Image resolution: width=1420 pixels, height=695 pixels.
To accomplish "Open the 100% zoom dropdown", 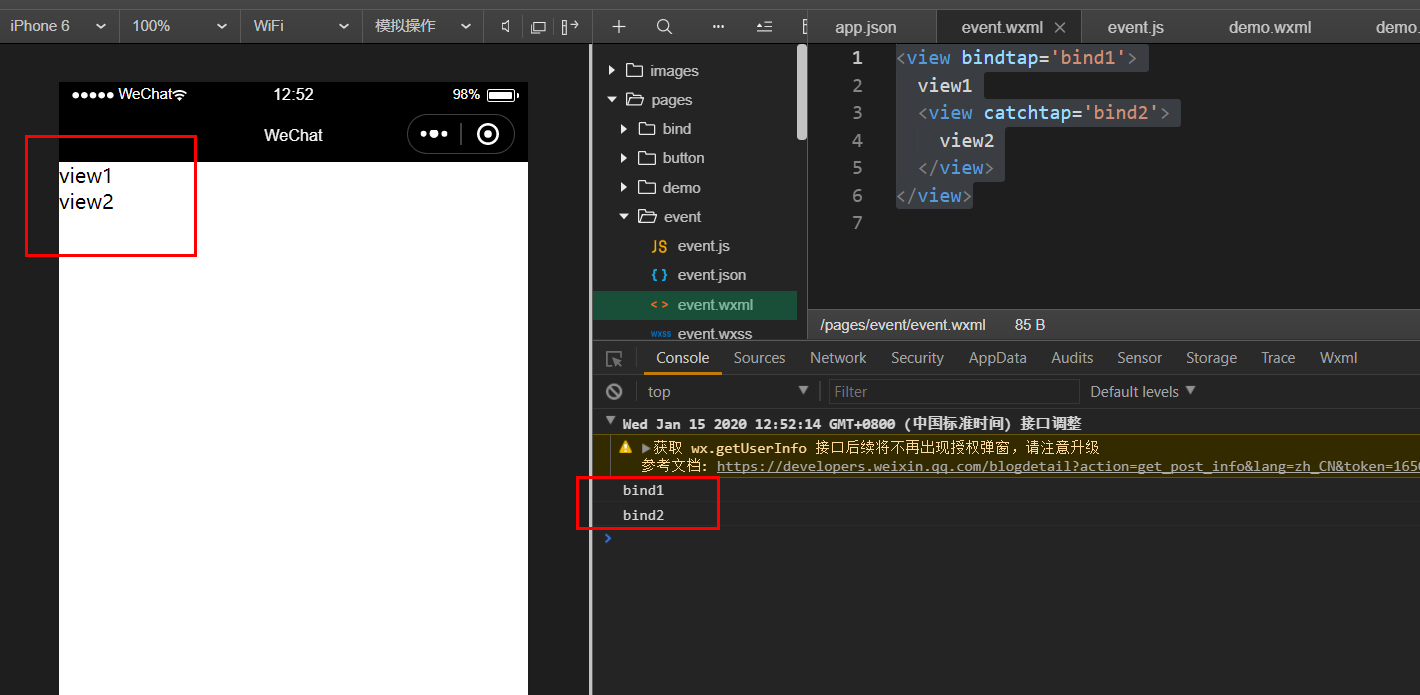I will [180, 26].
